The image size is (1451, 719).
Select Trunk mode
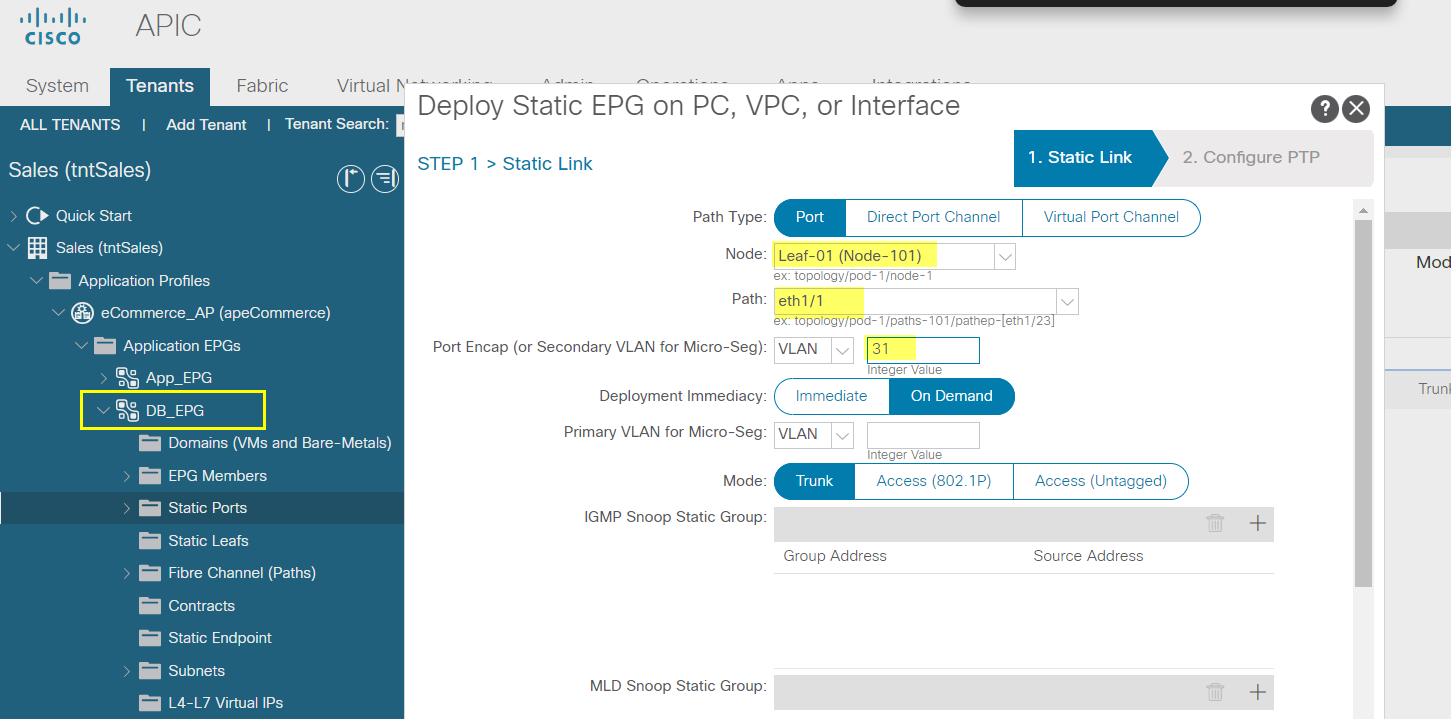coord(814,481)
